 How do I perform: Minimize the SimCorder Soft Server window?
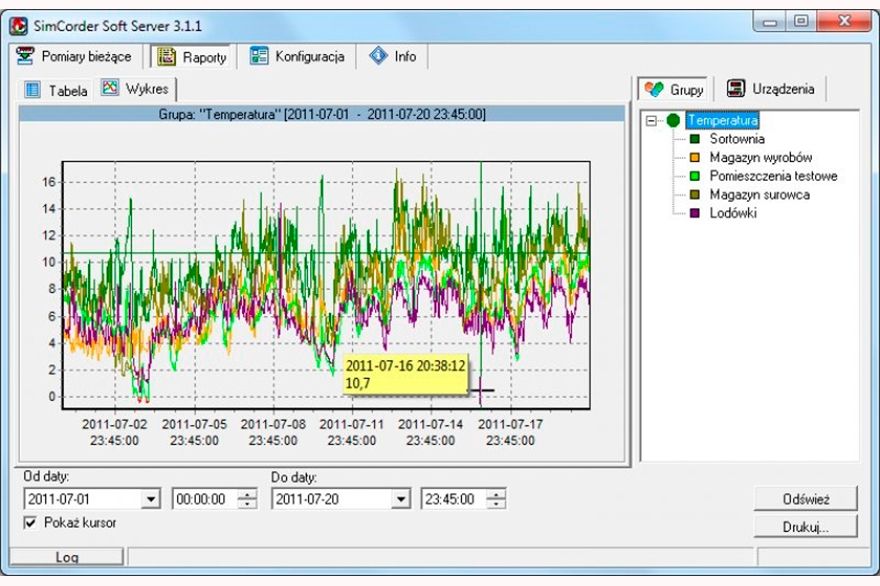click(770, 22)
